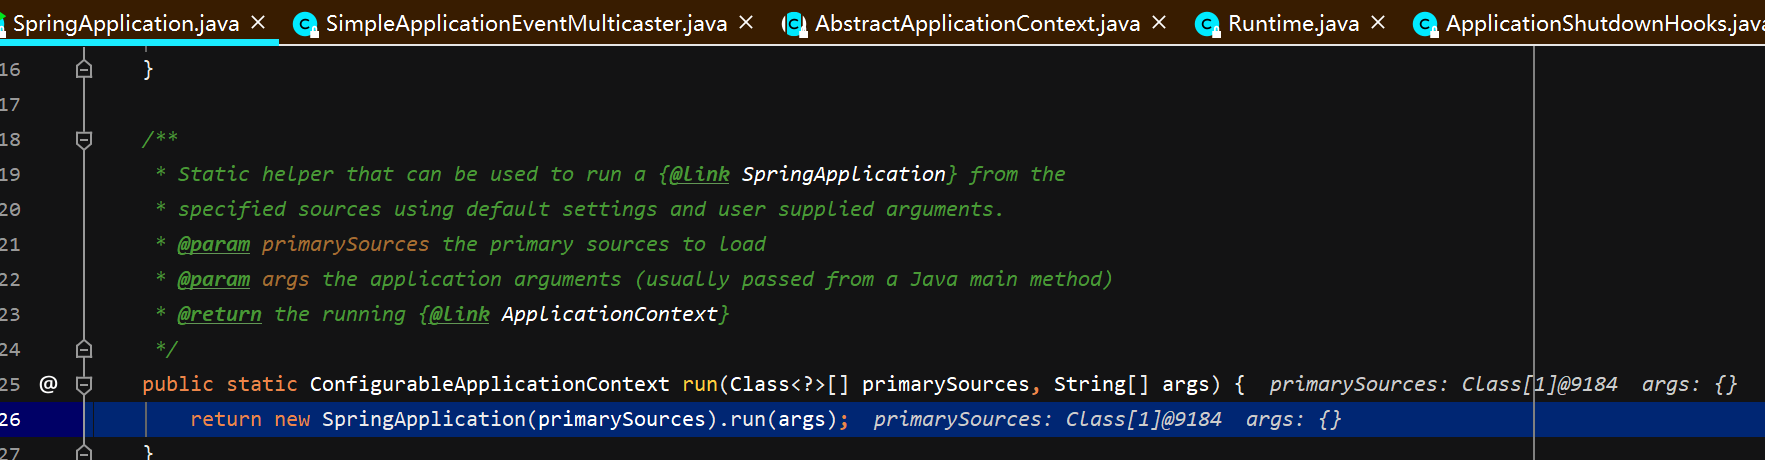The width and height of the screenshot is (1765, 460).
Task: Click 'new SpringApplication' on line 26
Action: [400, 419]
